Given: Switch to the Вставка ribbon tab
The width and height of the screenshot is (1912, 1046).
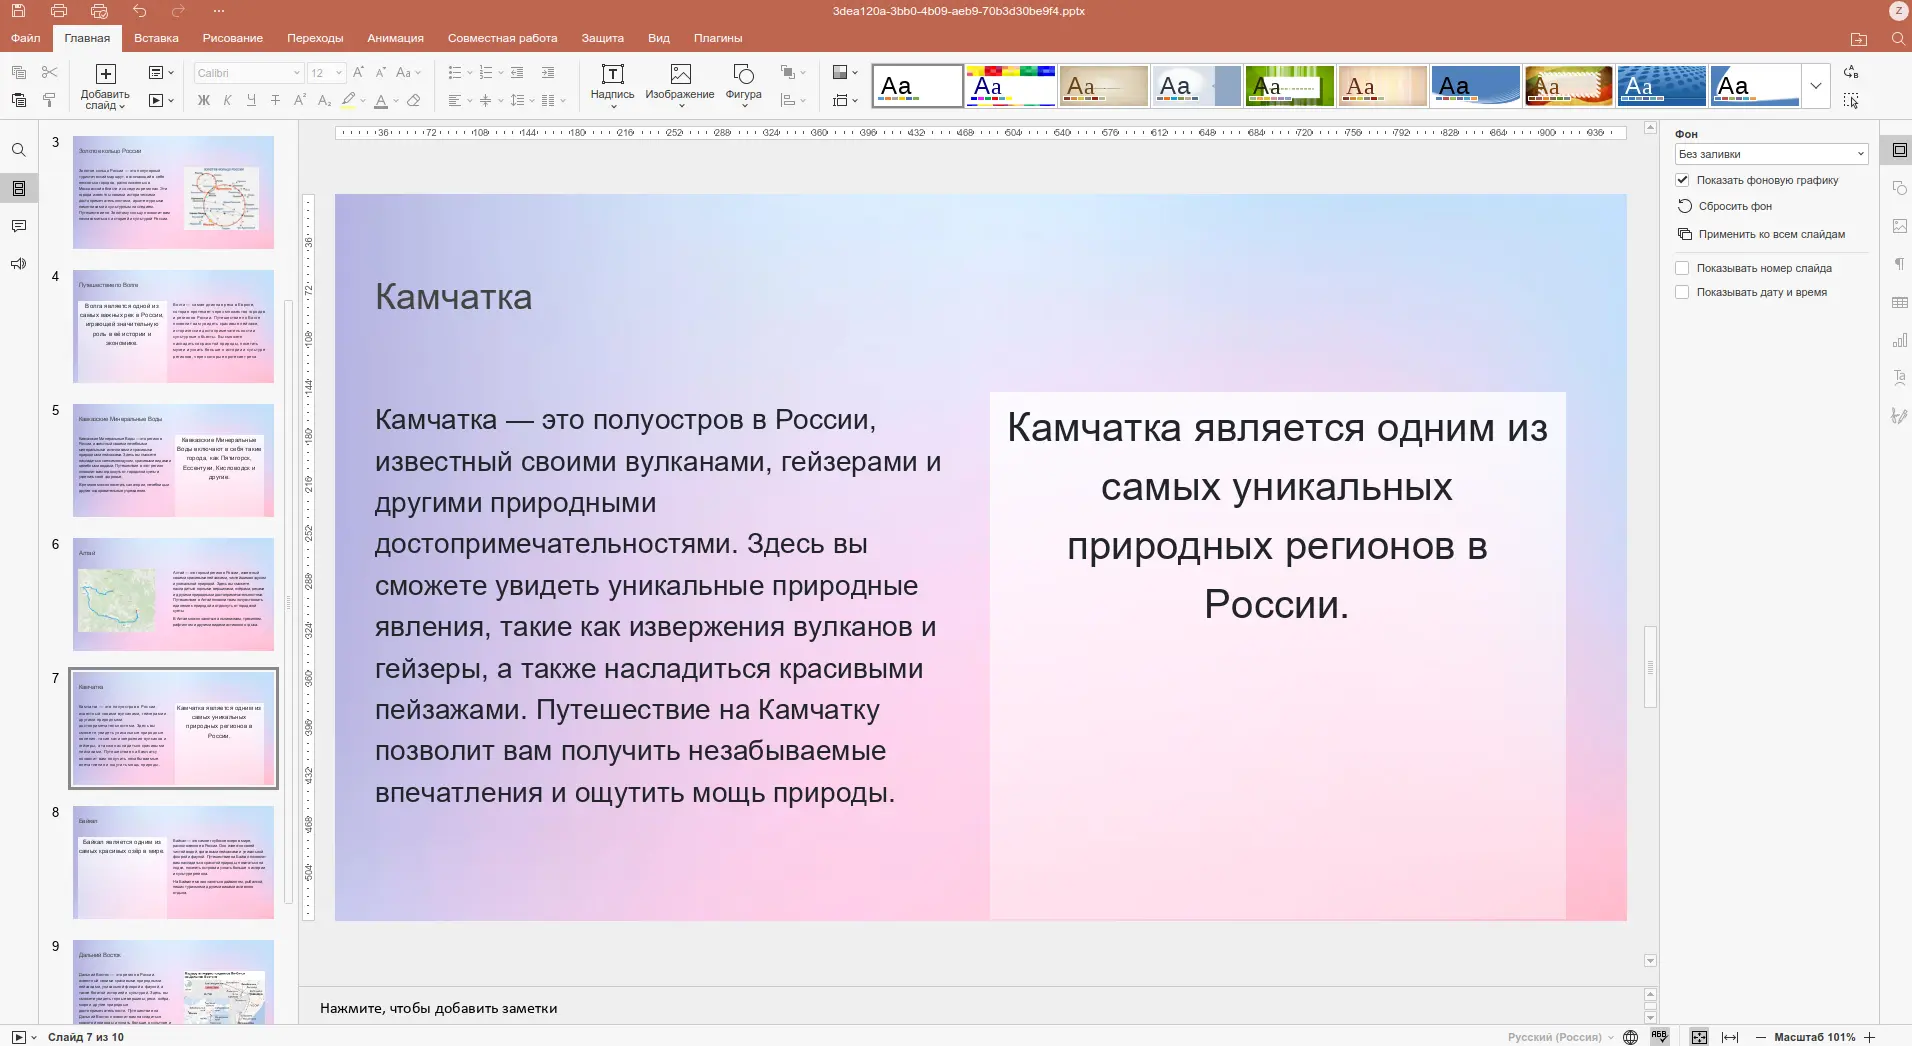Looking at the screenshot, I should pos(155,38).
